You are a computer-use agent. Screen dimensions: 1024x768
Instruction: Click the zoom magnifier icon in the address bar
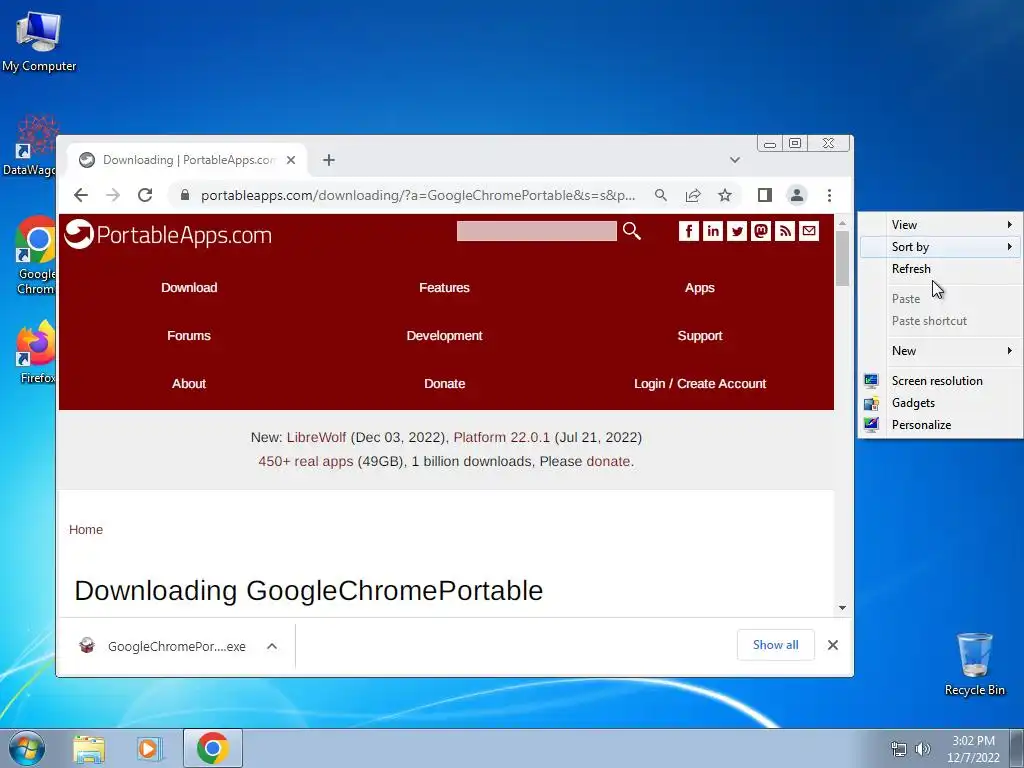click(661, 195)
